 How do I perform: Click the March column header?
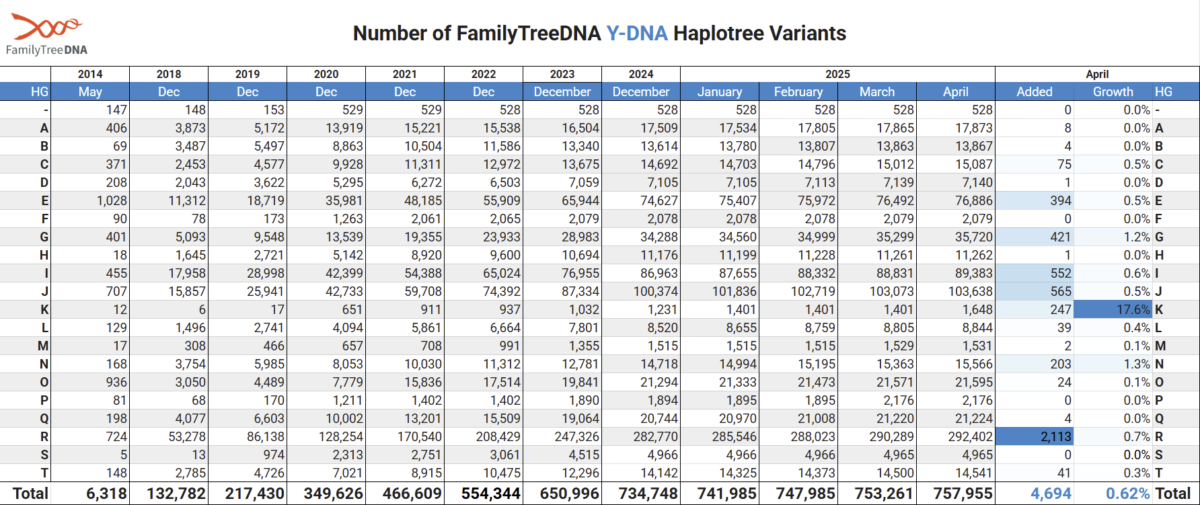tap(877, 91)
